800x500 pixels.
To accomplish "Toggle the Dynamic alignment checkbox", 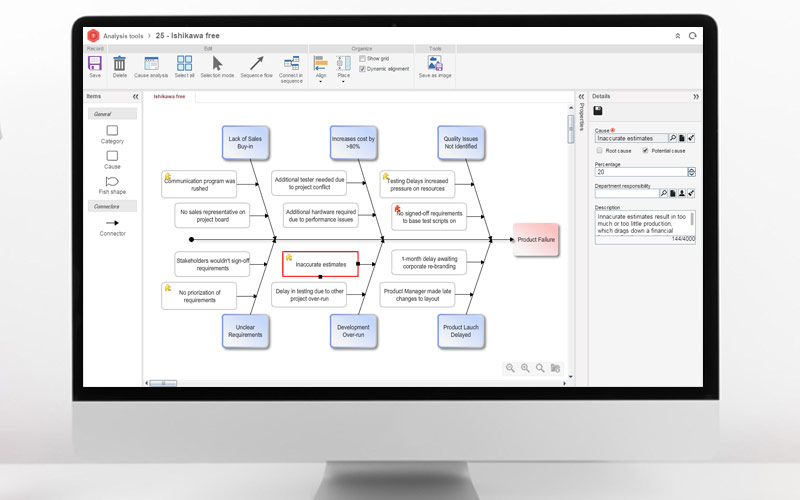I will [x=362, y=69].
